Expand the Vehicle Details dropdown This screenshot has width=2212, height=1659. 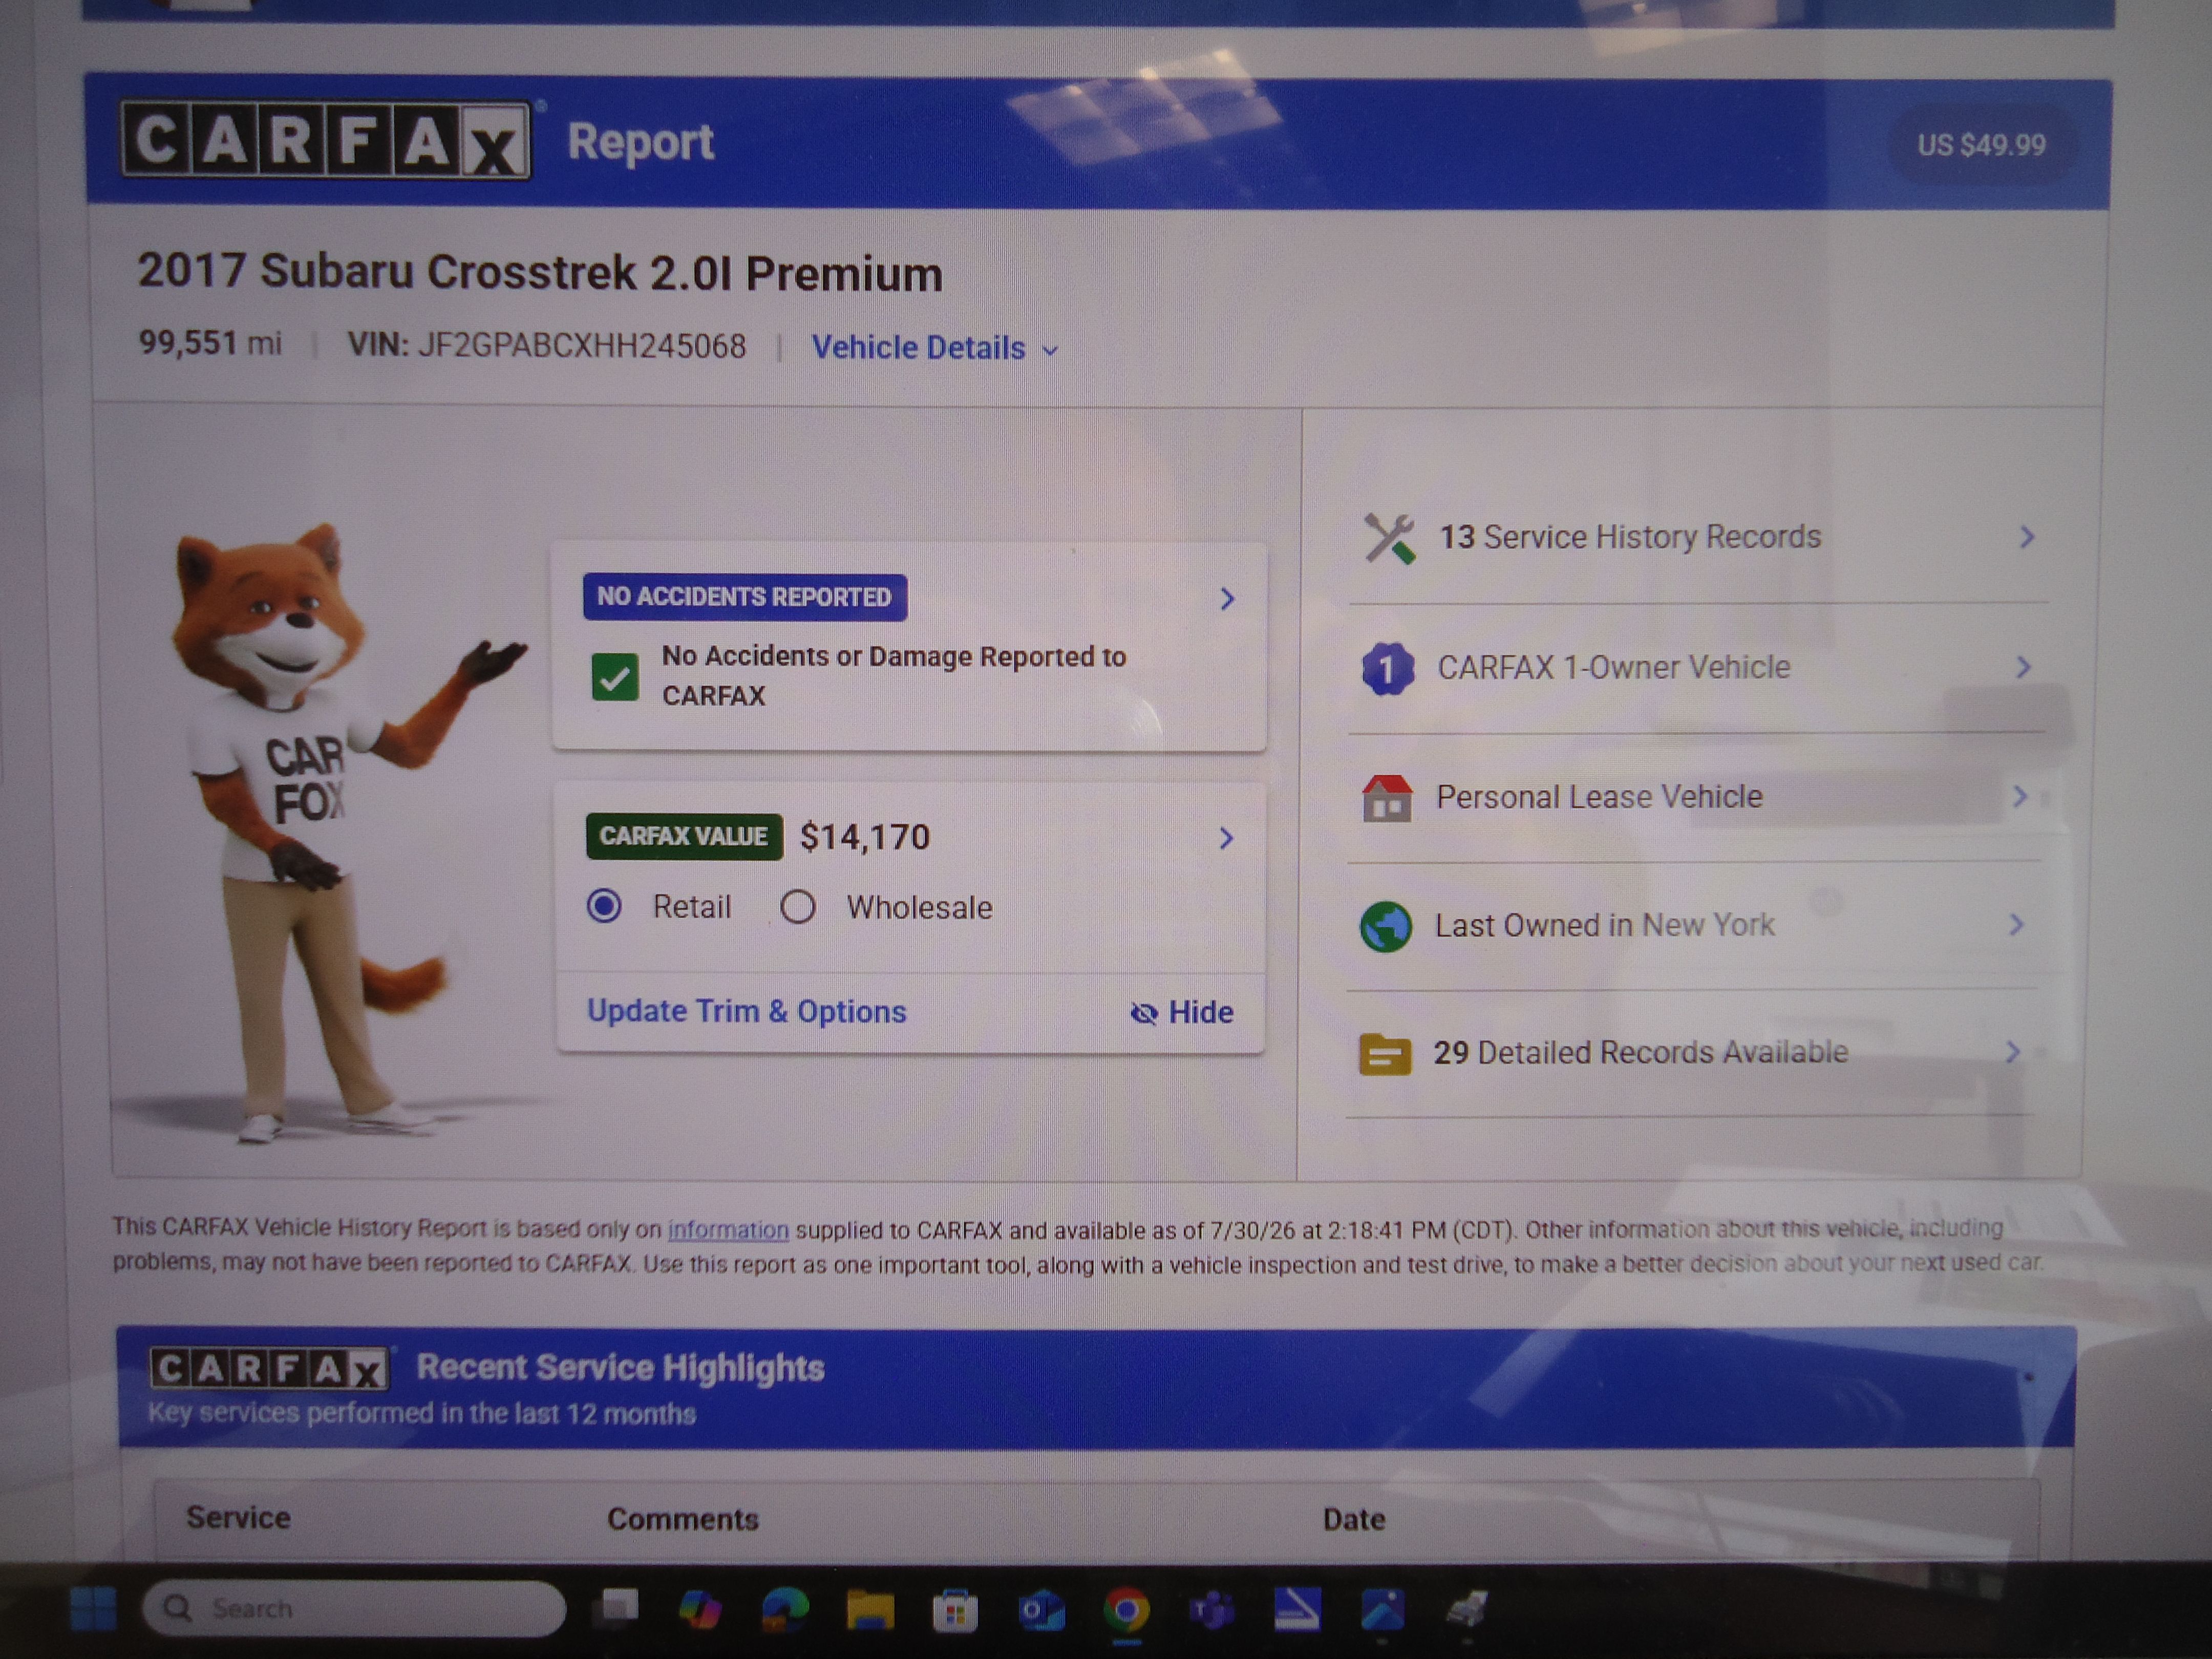(935, 348)
